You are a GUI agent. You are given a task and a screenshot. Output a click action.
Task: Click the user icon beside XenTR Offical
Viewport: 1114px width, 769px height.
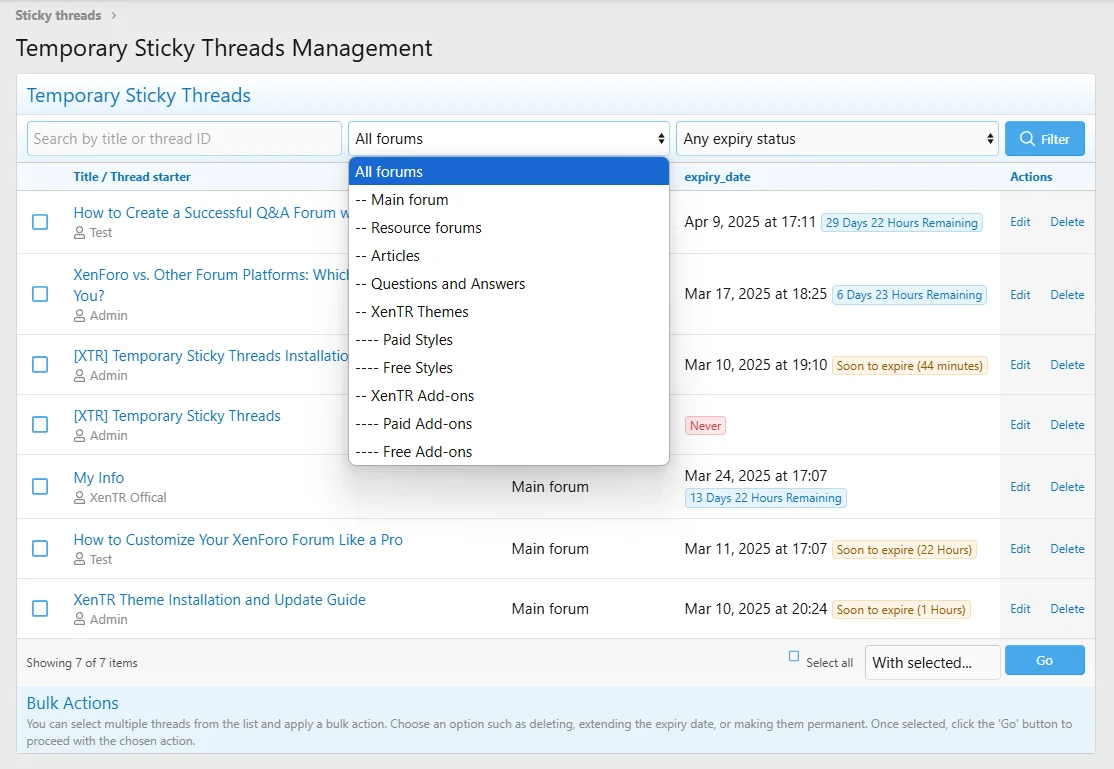pos(80,497)
